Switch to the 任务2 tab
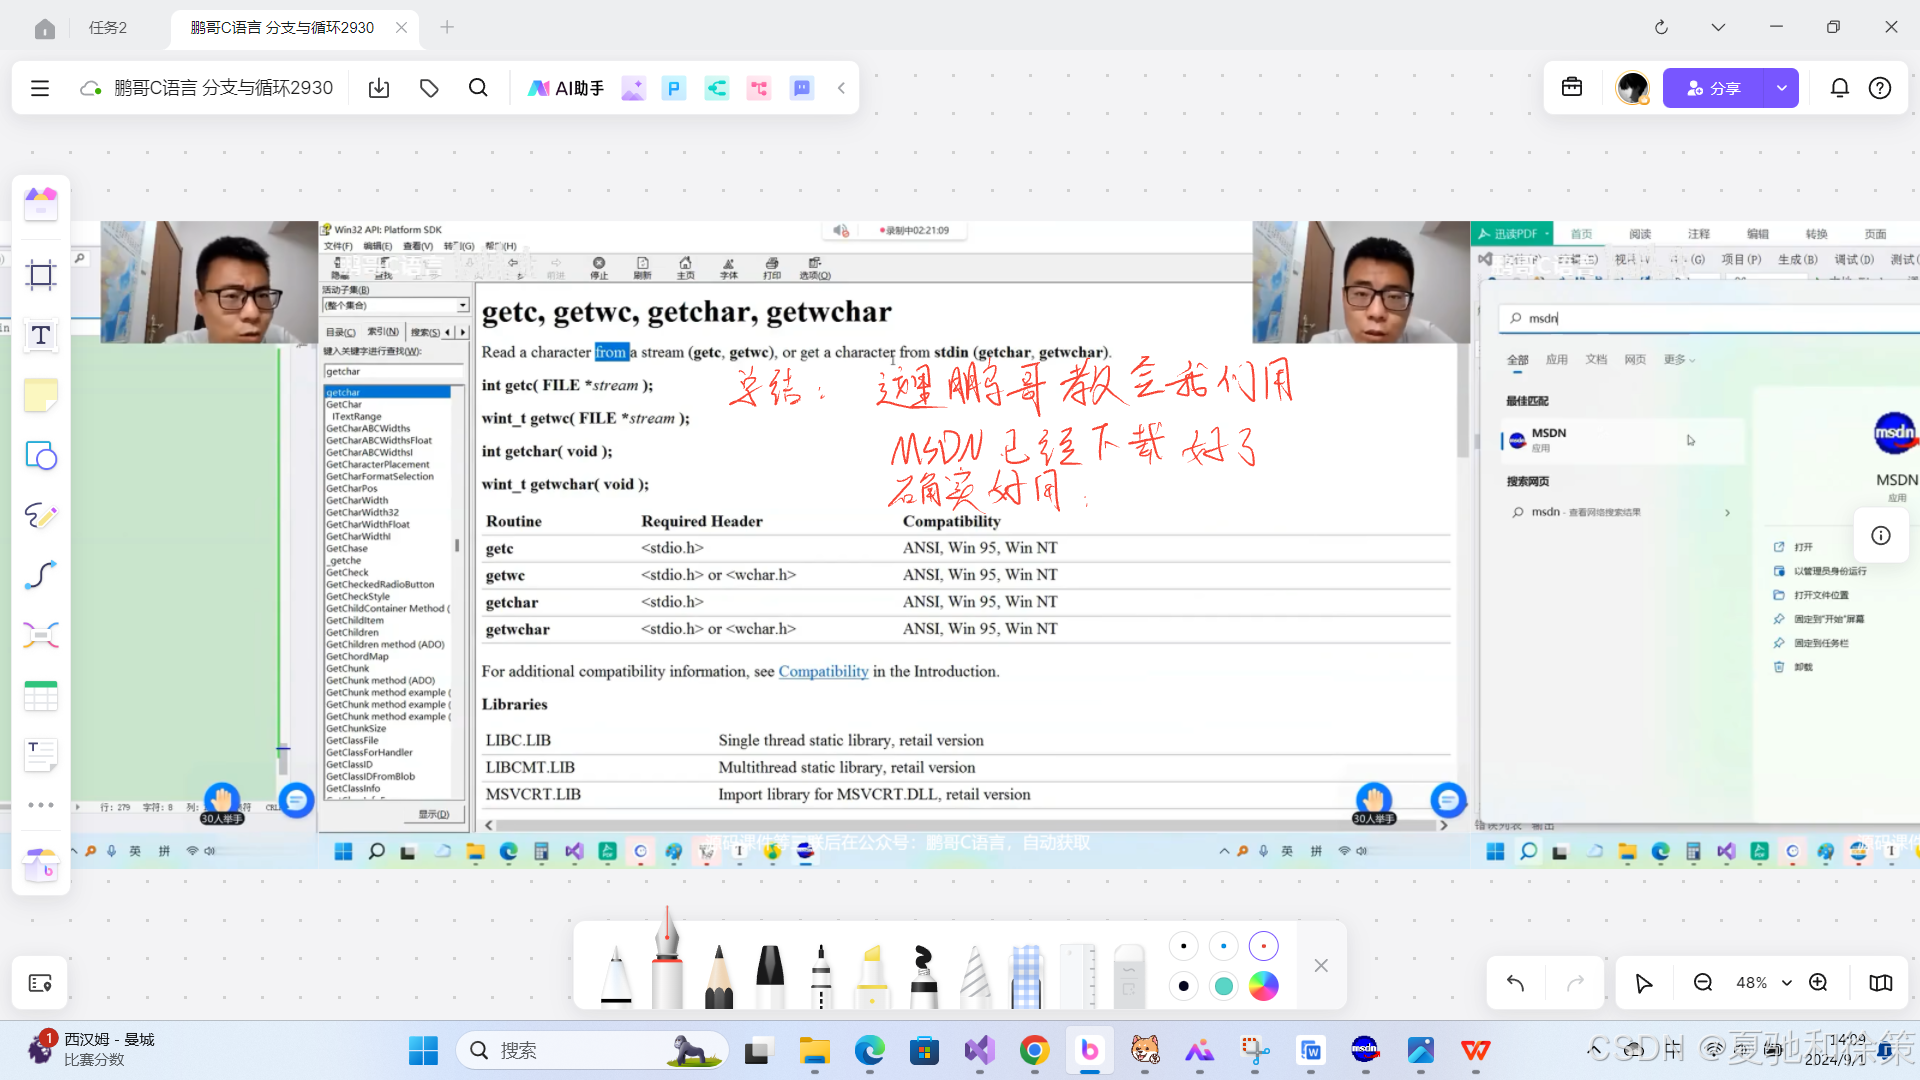The width and height of the screenshot is (1920, 1080). pyautogui.click(x=108, y=28)
